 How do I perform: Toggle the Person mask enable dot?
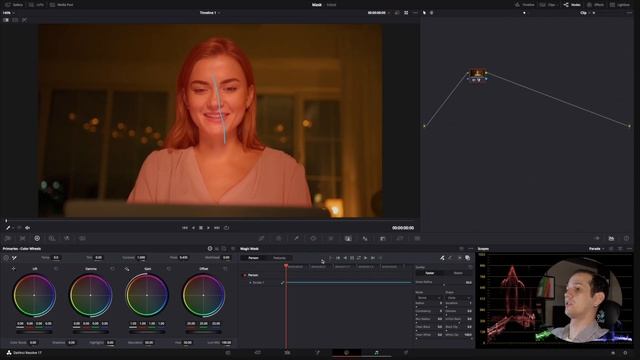tap(245, 275)
